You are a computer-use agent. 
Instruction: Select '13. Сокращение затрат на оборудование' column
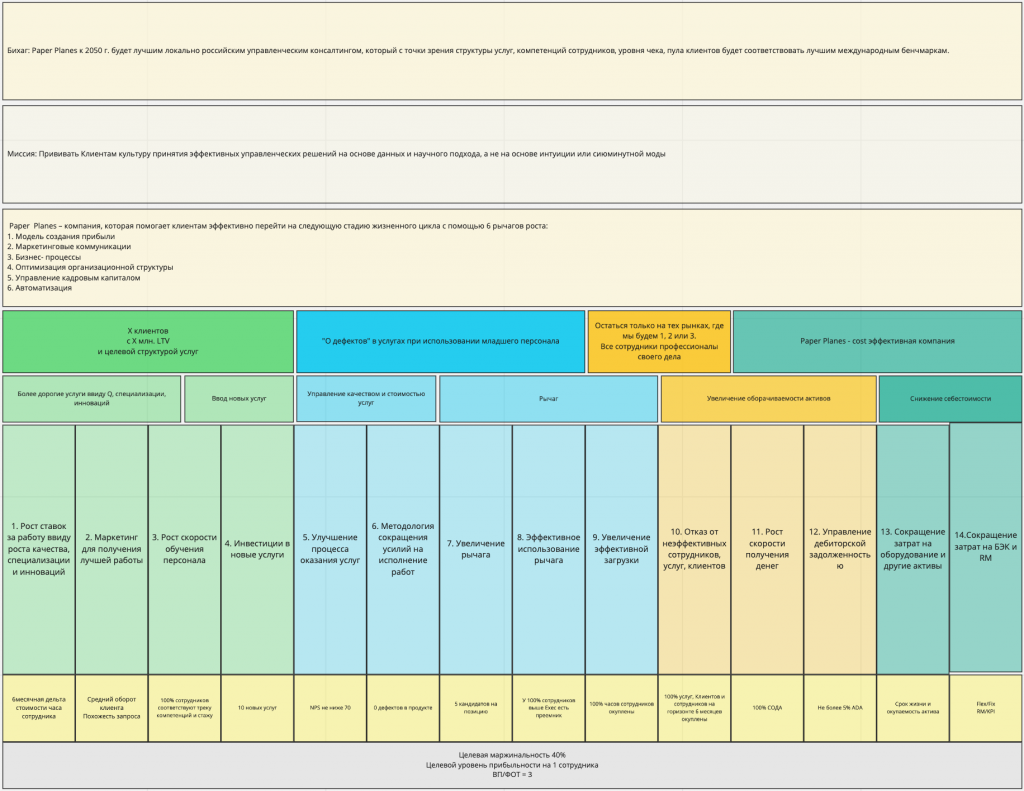(x=912, y=549)
